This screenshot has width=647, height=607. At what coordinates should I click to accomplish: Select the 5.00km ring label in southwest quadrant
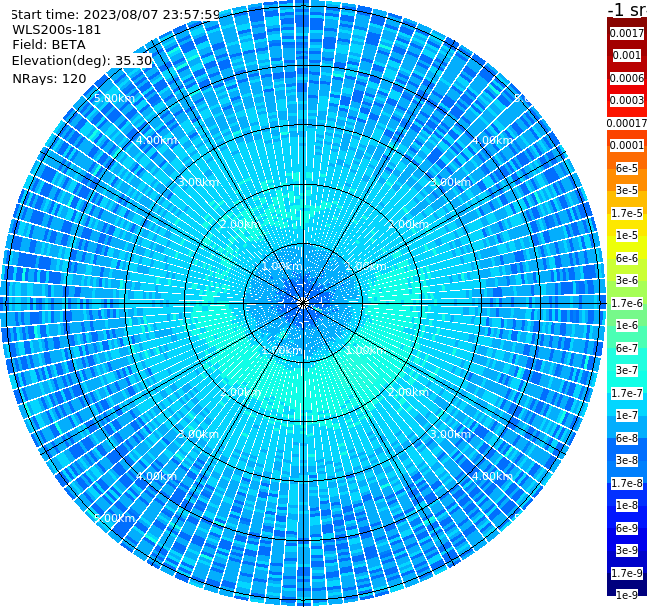(x=114, y=518)
